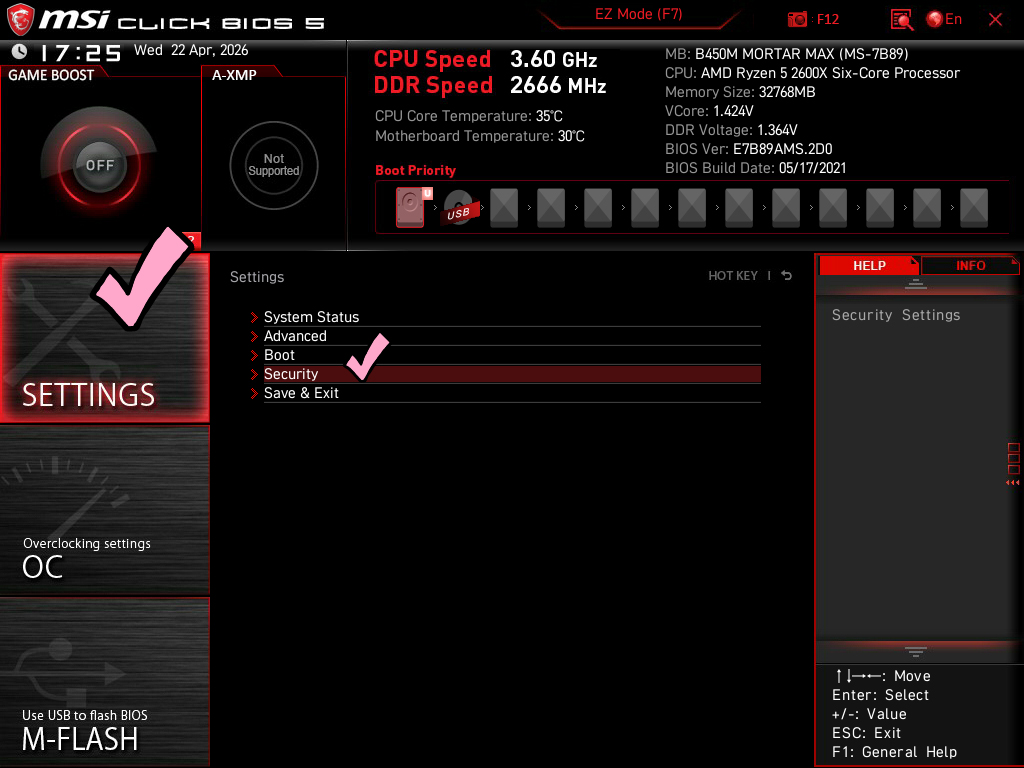Select the last empty boot priority slot
The width and height of the screenshot is (1024, 768).
click(974, 208)
